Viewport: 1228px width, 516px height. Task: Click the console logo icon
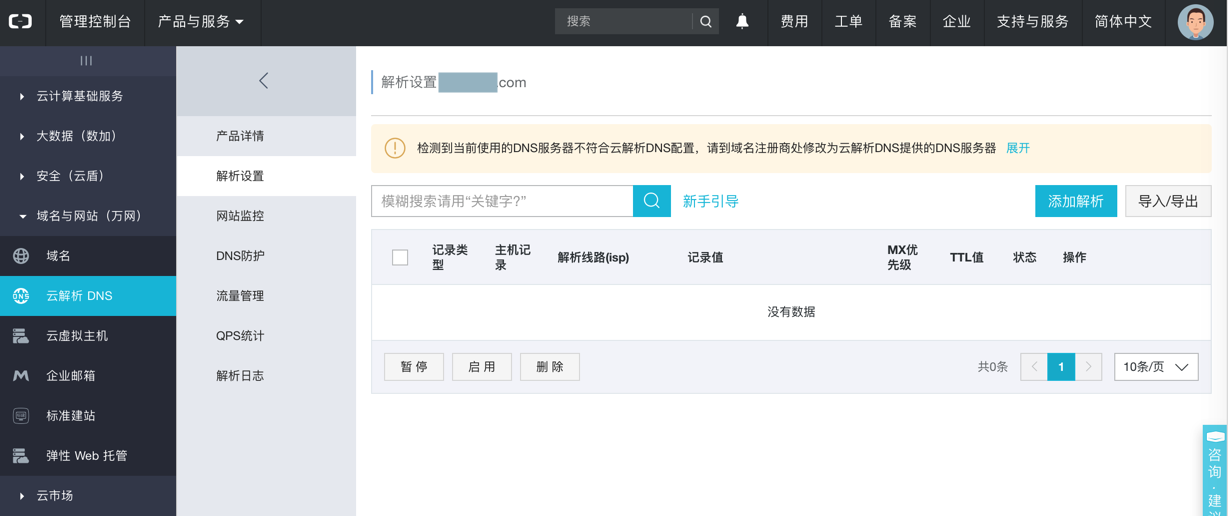(x=21, y=21)
